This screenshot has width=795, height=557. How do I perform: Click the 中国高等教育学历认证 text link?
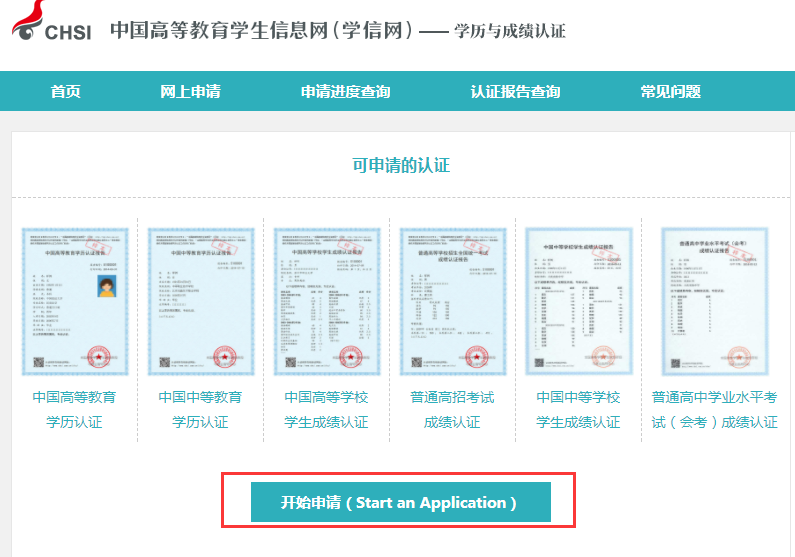(74, 409)
